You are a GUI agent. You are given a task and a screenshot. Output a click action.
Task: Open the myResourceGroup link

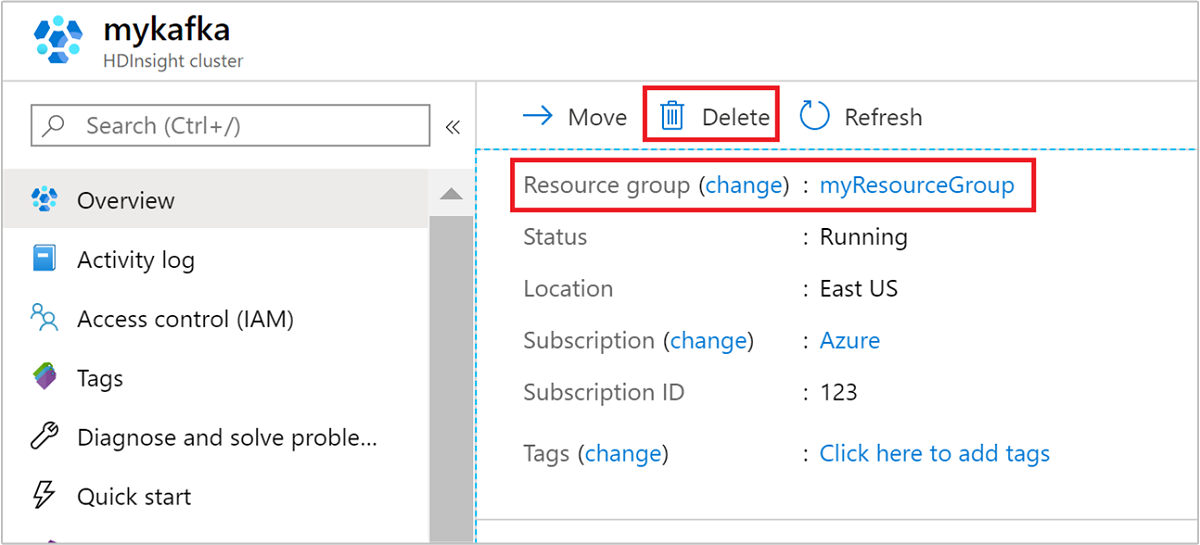click(x=916, y=185)
